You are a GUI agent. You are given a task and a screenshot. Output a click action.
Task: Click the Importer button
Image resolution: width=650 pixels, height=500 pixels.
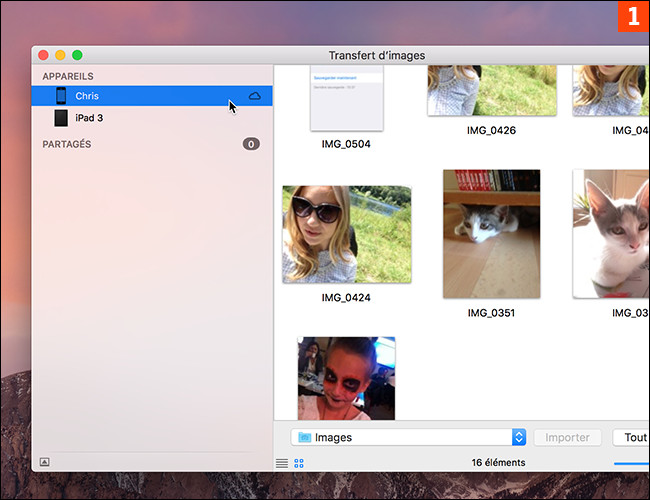point(568,437)
